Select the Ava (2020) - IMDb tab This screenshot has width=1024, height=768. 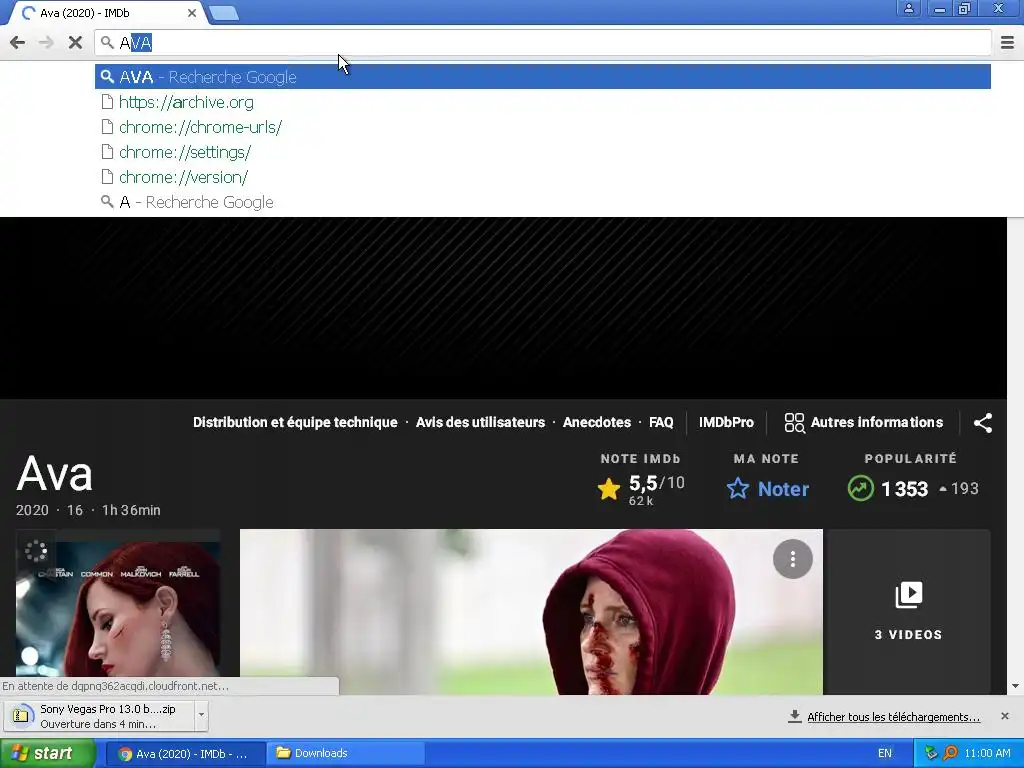104,13
